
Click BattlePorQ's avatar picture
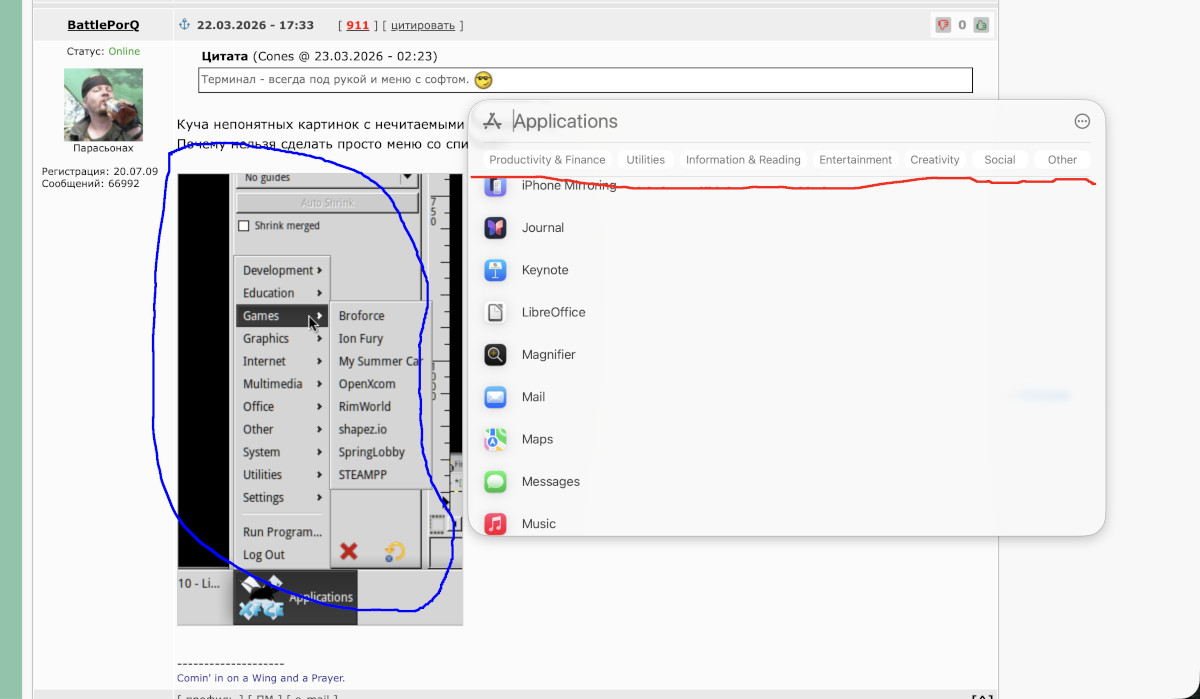(x=103, y=103)
